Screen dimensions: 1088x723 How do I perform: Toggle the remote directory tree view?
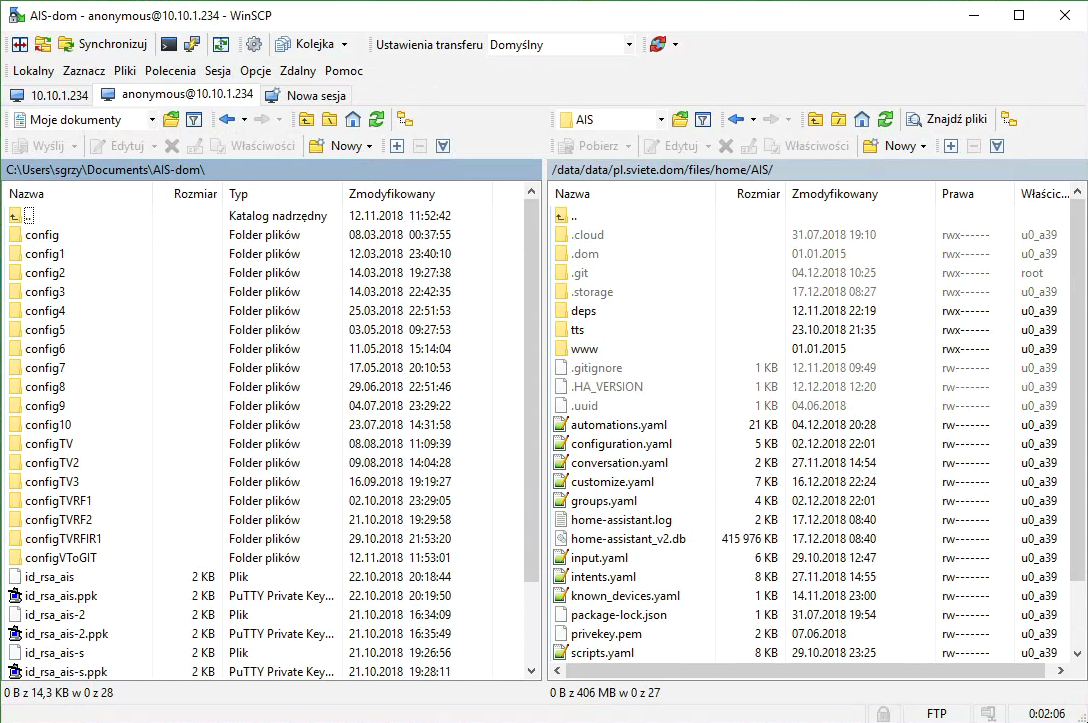pyautogui.click(x=1009, y=119)
